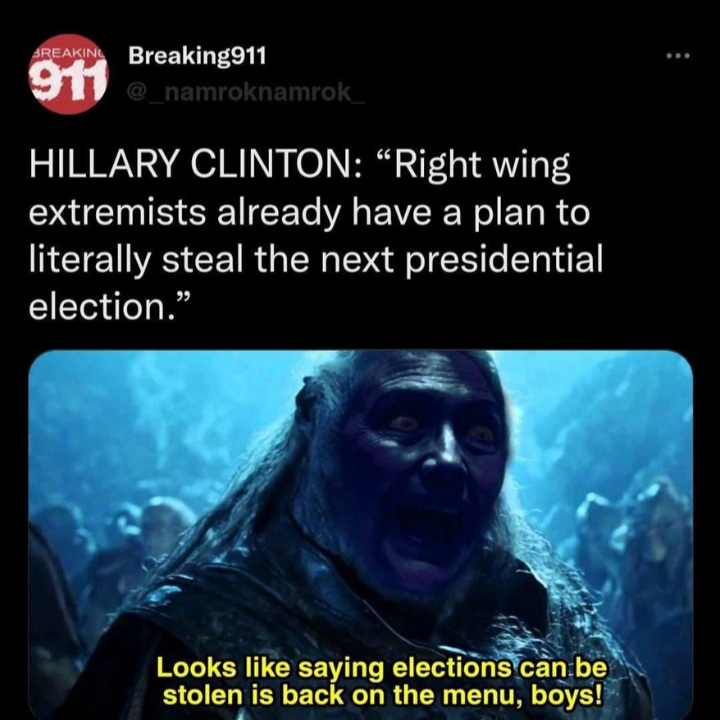
Task: Select the HILLARY CLINTON name in tweet
Action: tap(190, 165)
